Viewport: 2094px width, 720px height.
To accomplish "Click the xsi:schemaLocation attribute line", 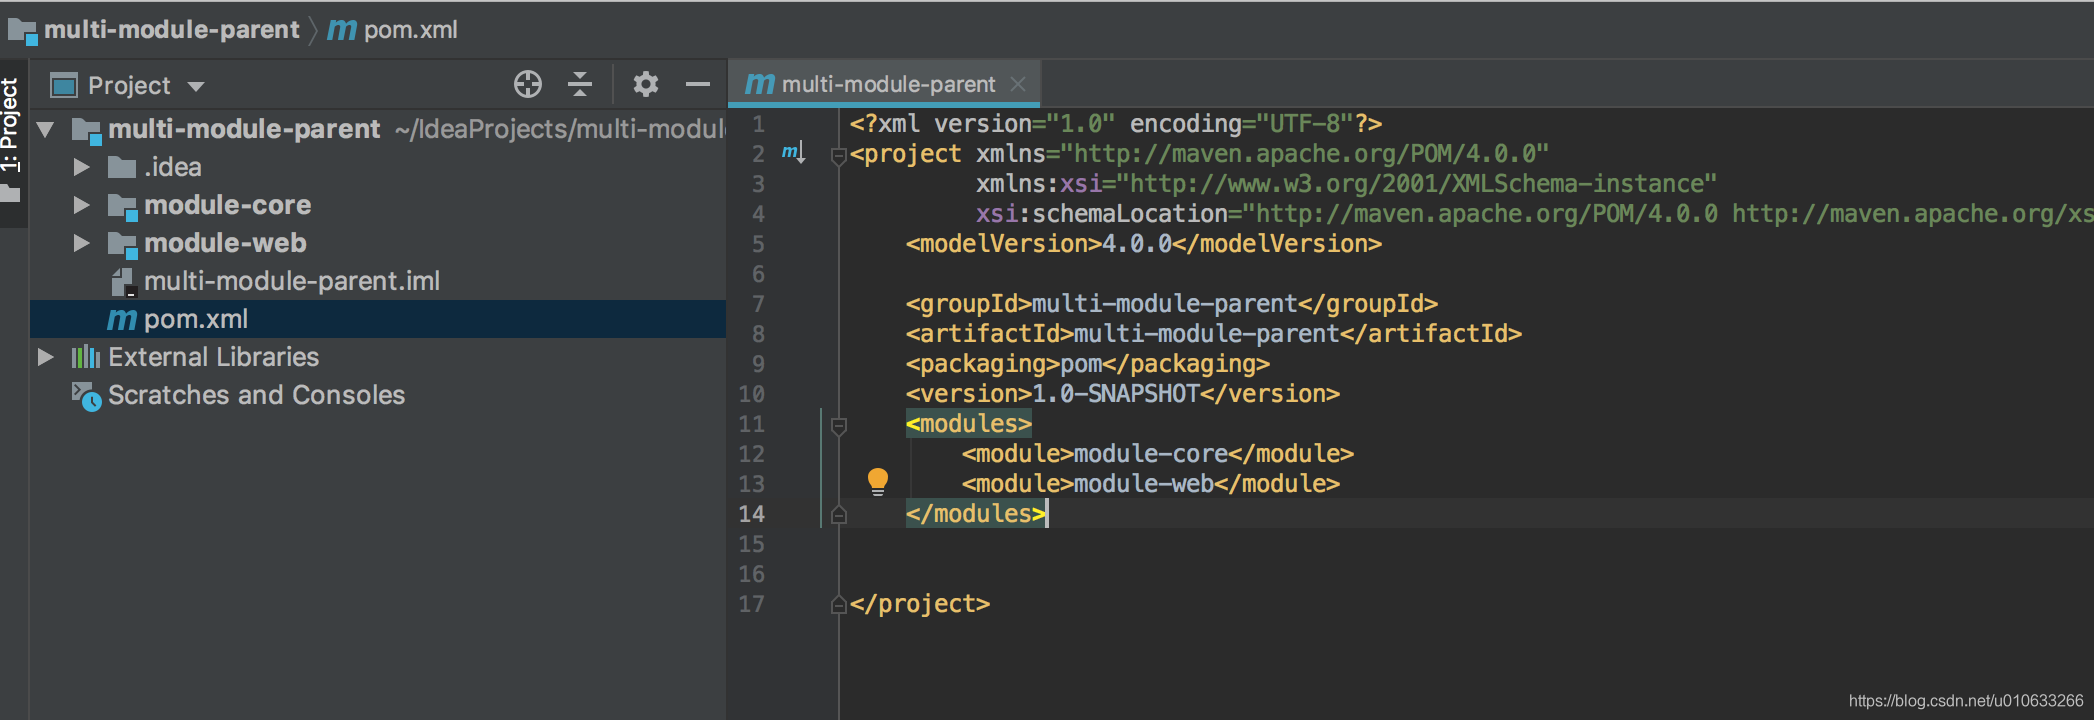I will [x=1534, y=214].
